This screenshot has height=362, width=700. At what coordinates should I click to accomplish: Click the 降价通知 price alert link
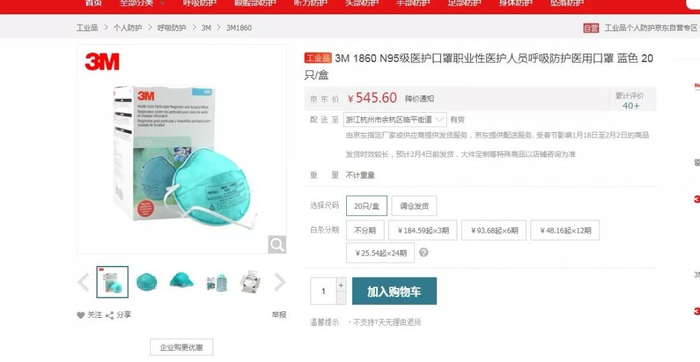pyautogui.click(x=419, y=99)
